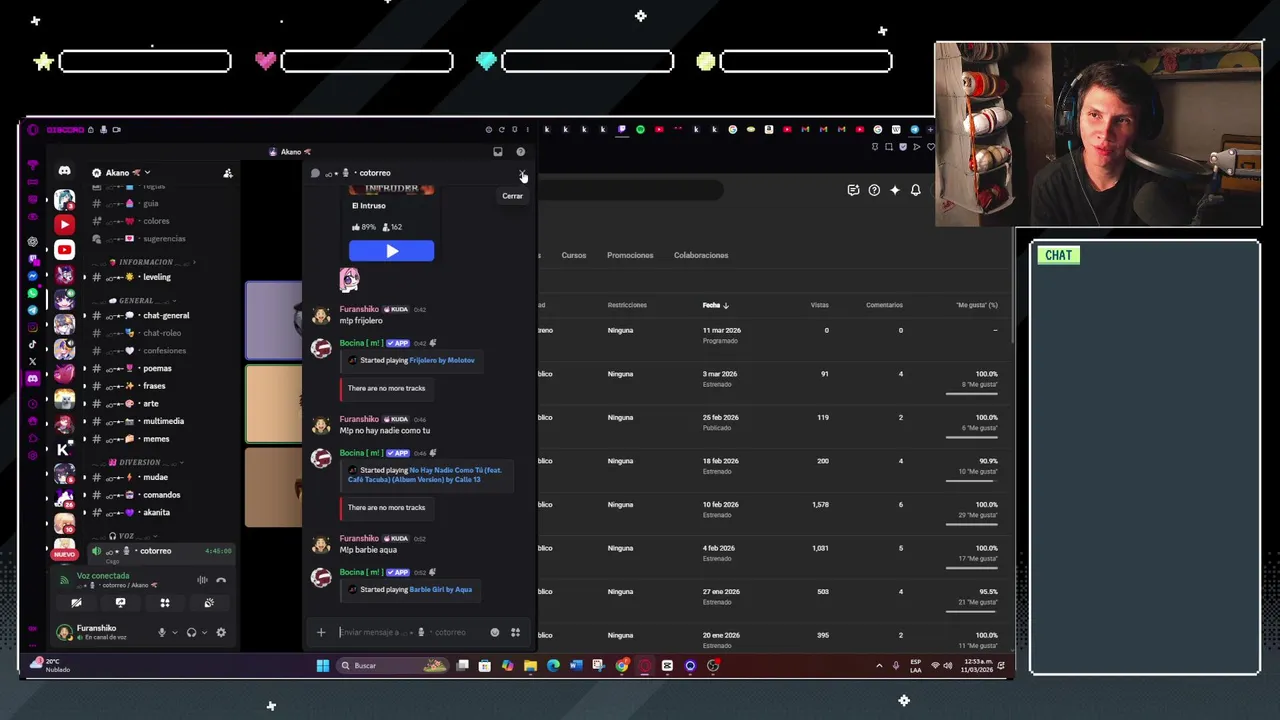Disconnect from voice channel hang-up icon

click(x=221, y=580)
